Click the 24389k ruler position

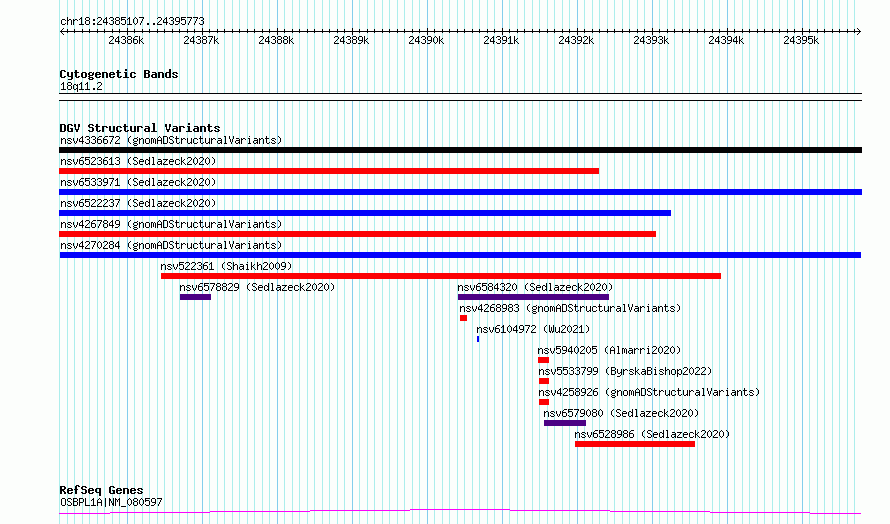coord(351,40)
